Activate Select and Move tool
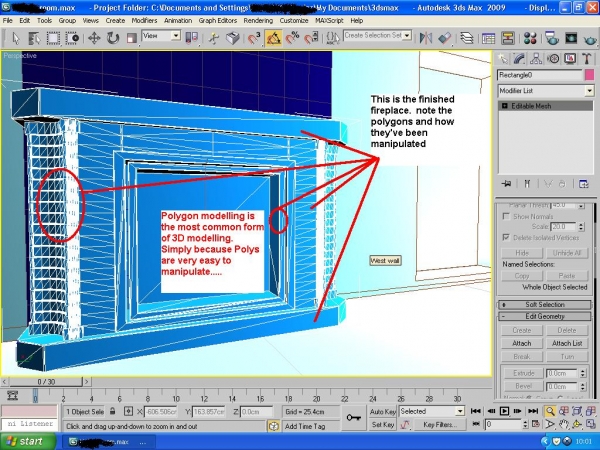Viewport: 600px width, 450px height. coord(94,38)
